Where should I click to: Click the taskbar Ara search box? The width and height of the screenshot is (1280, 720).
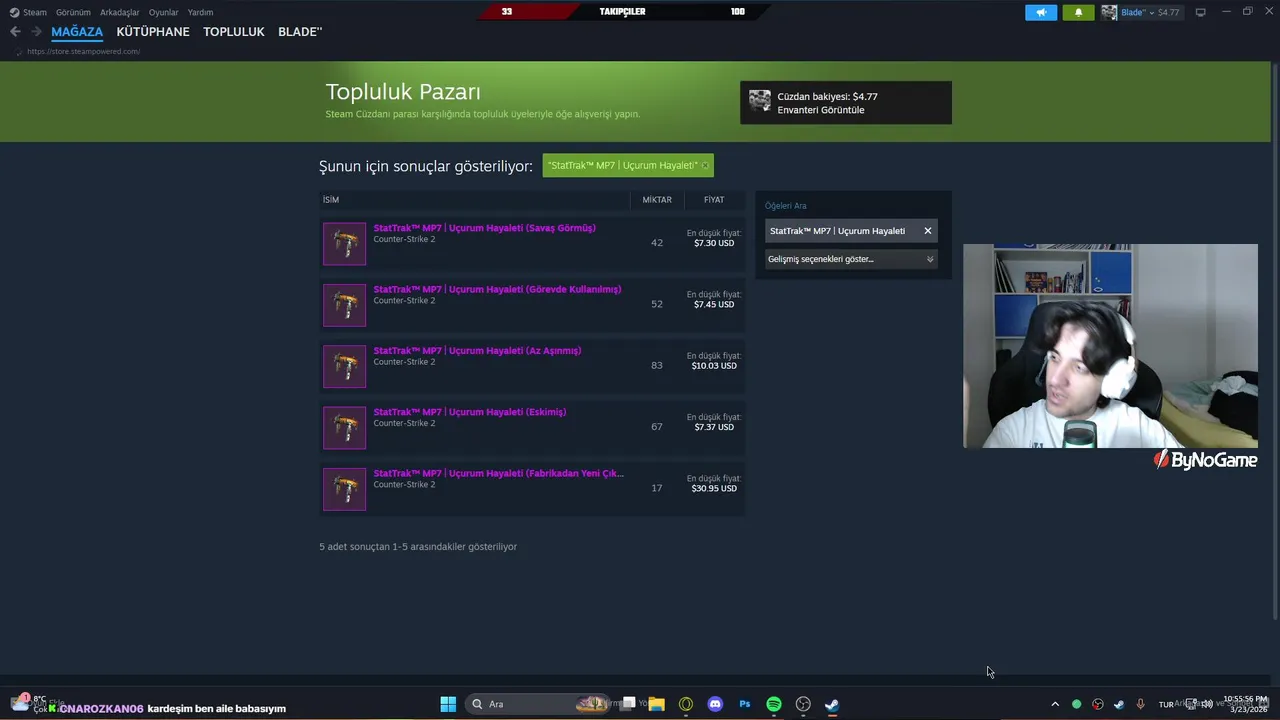pyautogui.click(x=540, y=704)
